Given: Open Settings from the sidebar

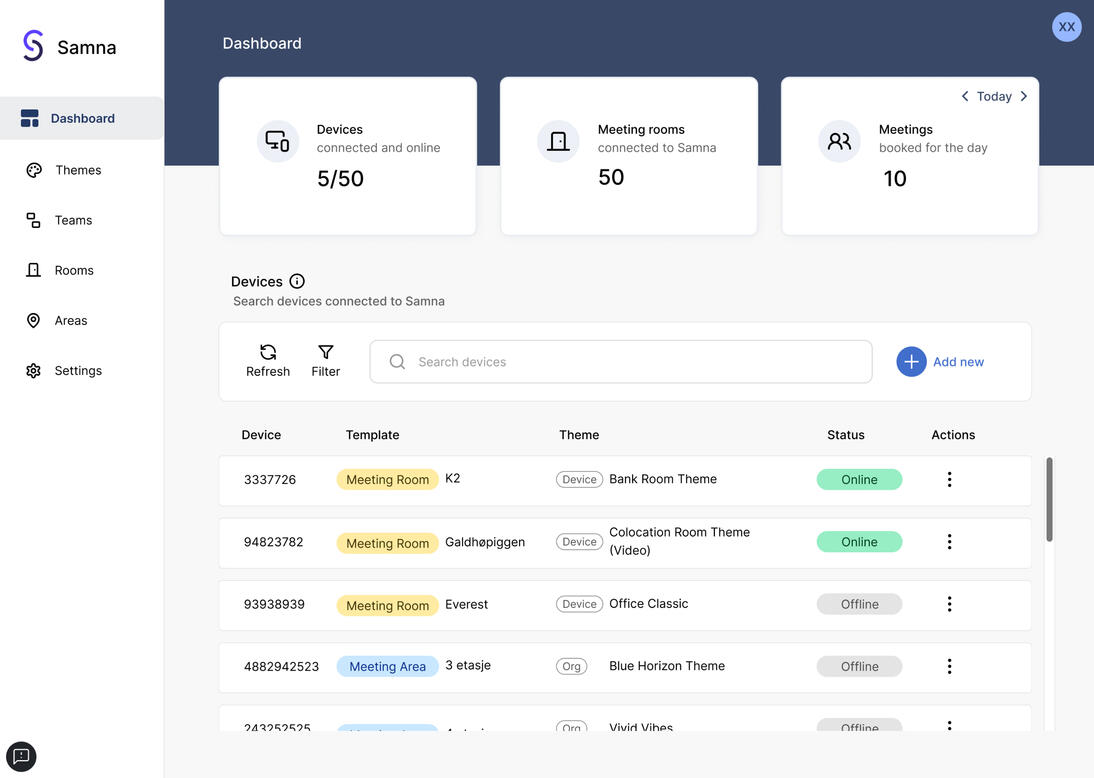Looking at the screenshot, I should tap(78, 370).
